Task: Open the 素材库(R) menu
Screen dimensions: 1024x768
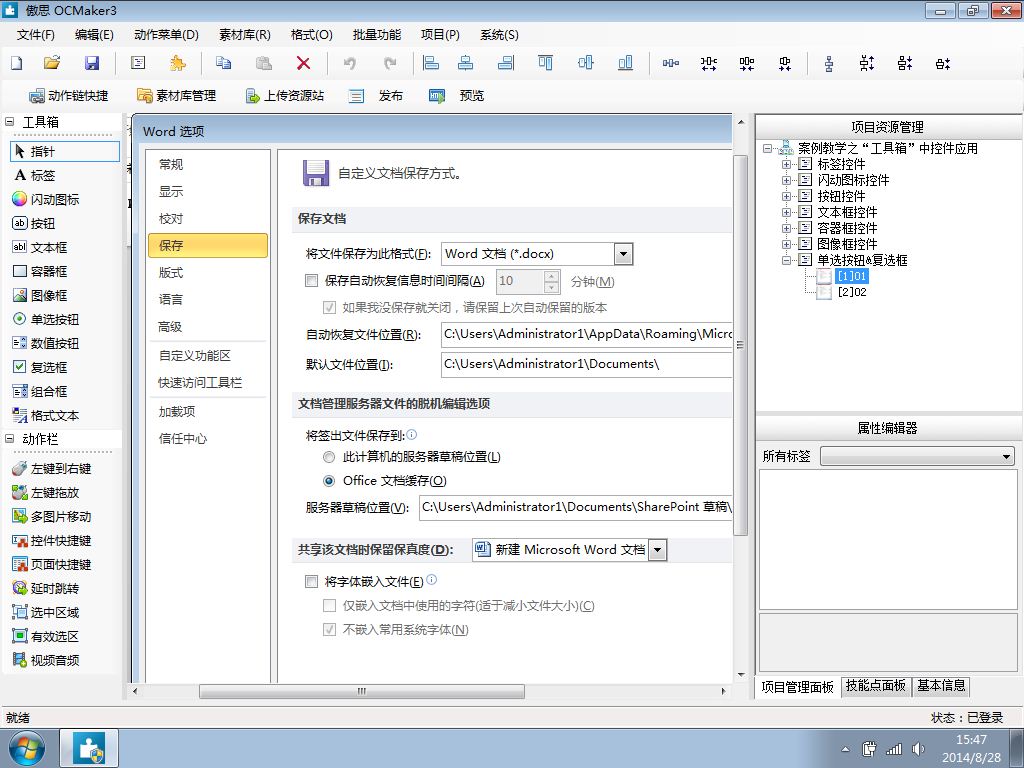Action: [245, 35]
